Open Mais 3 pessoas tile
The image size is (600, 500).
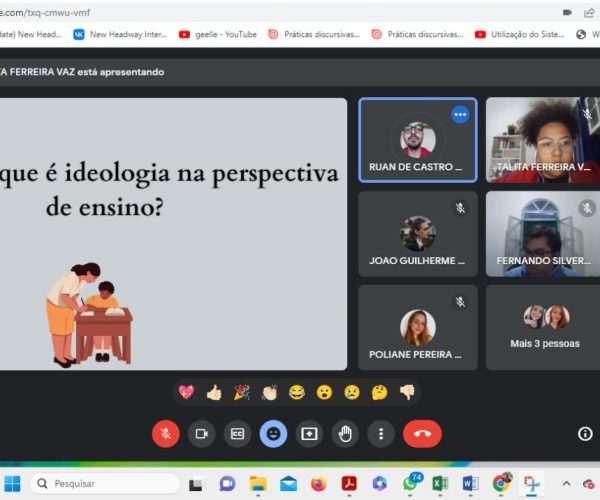(543, 327)
